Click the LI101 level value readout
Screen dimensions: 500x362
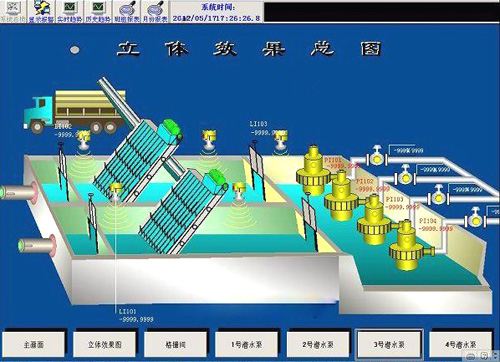[x=136, y=319]
